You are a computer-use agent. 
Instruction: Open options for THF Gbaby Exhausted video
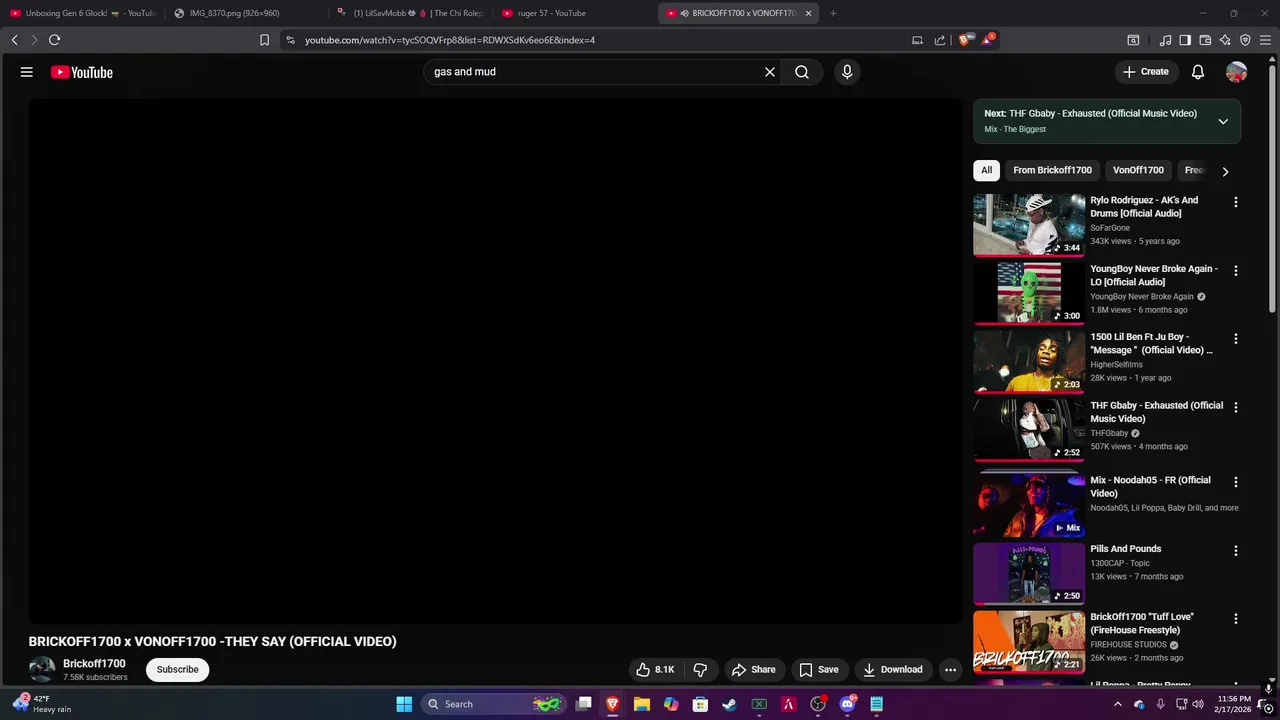click(1235, 407)
